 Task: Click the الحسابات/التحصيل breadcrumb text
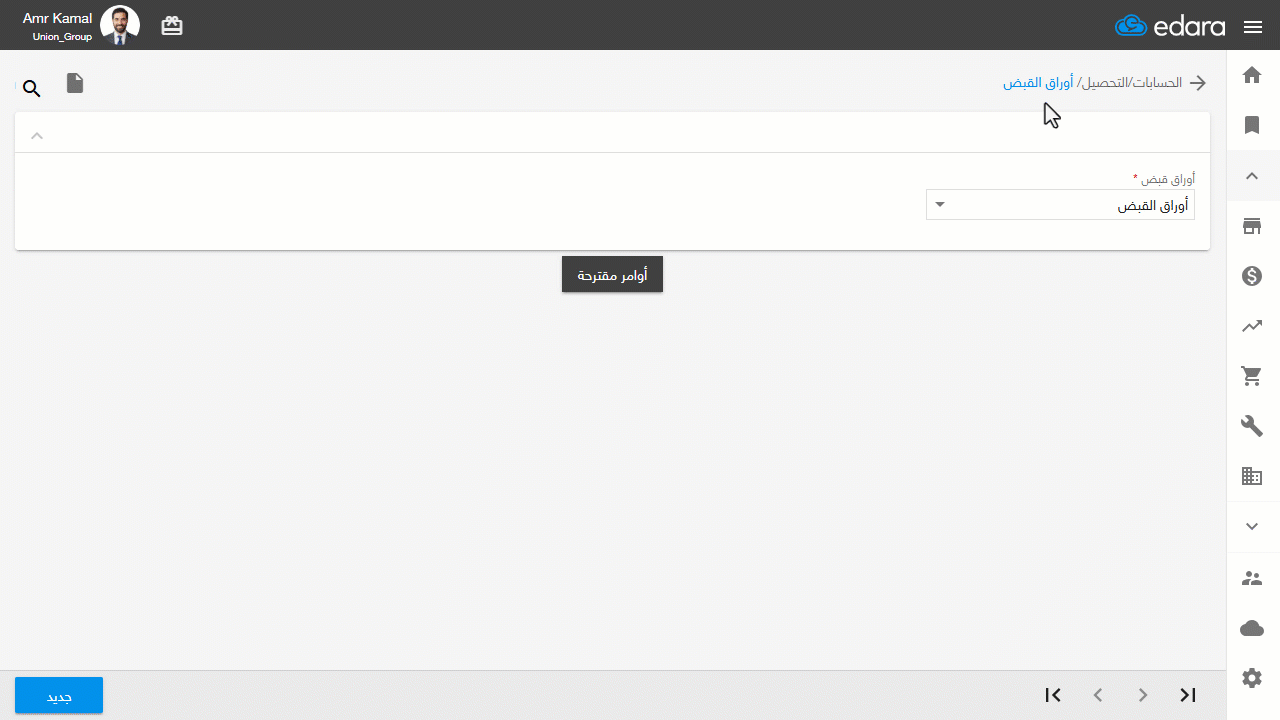pyautogui.click(x=1131, y=83)
